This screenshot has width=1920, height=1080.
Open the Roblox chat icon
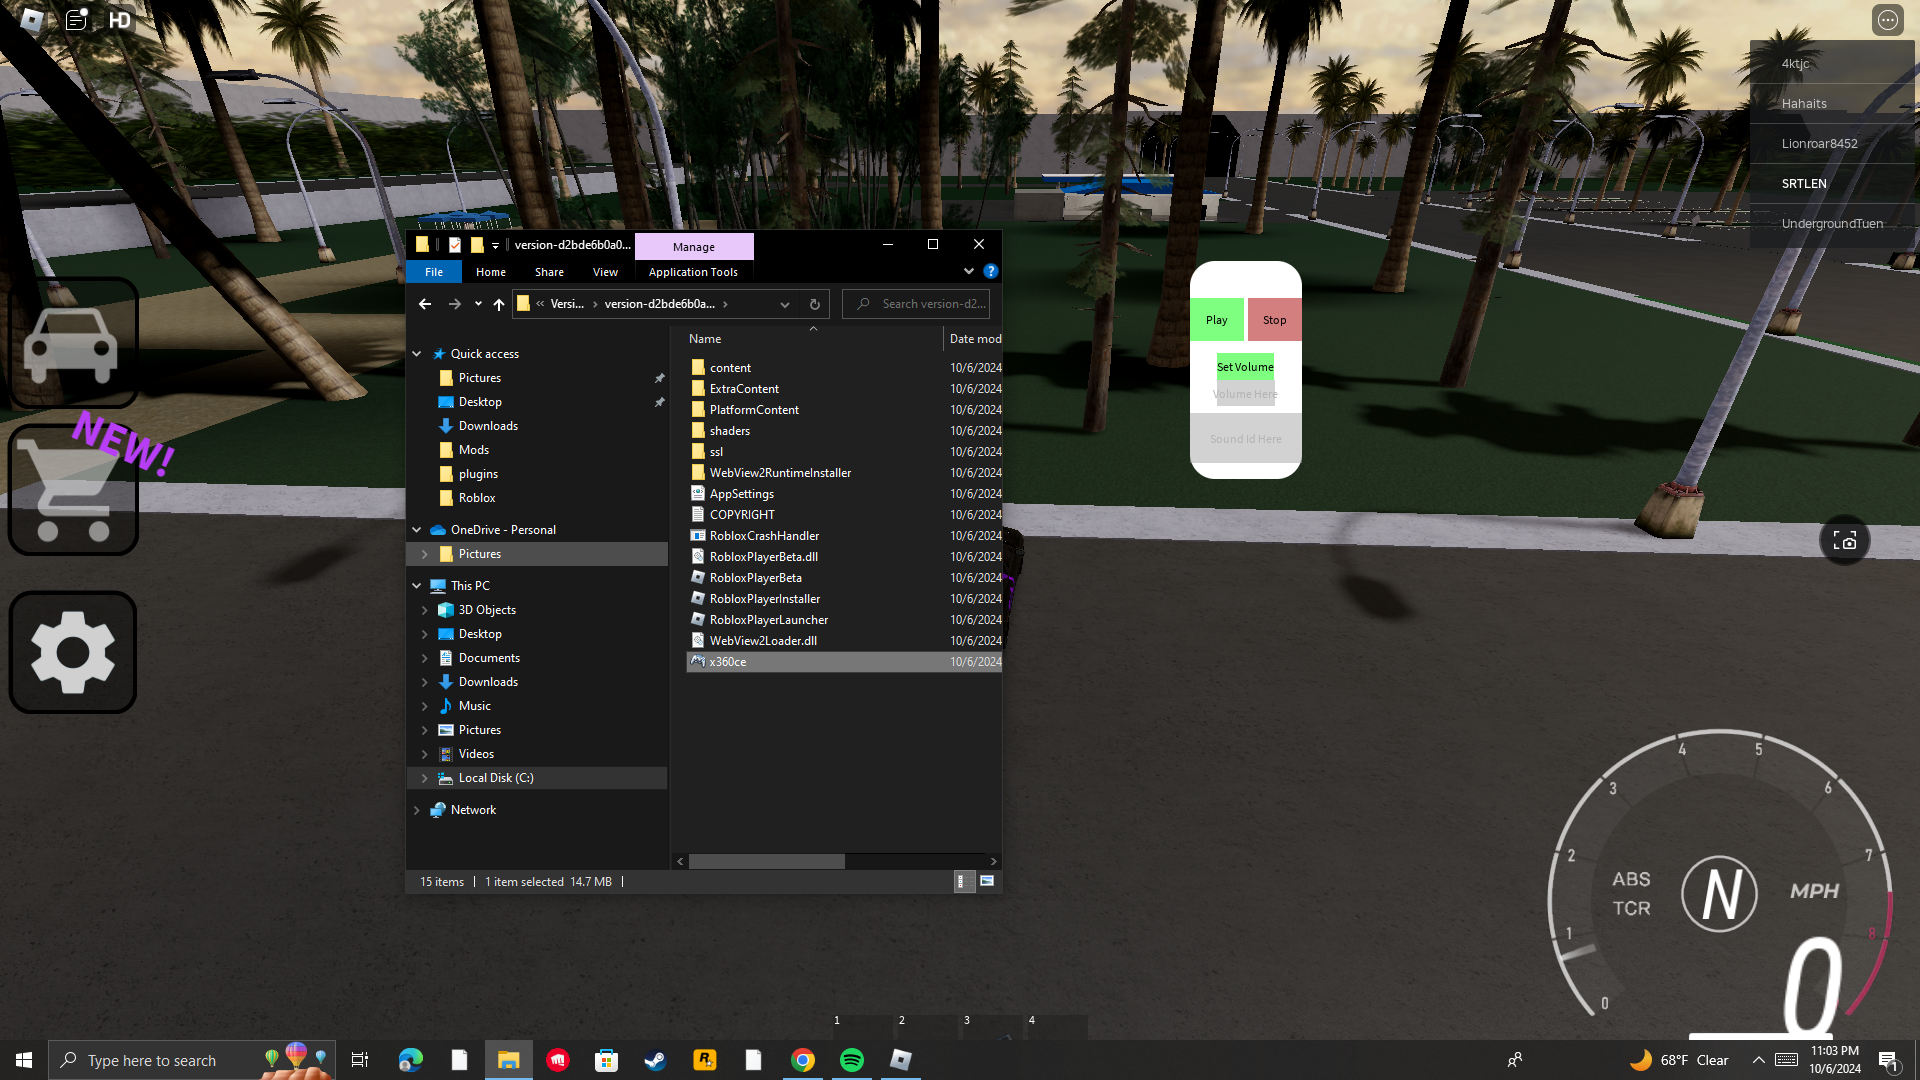[x=76, y=19]
